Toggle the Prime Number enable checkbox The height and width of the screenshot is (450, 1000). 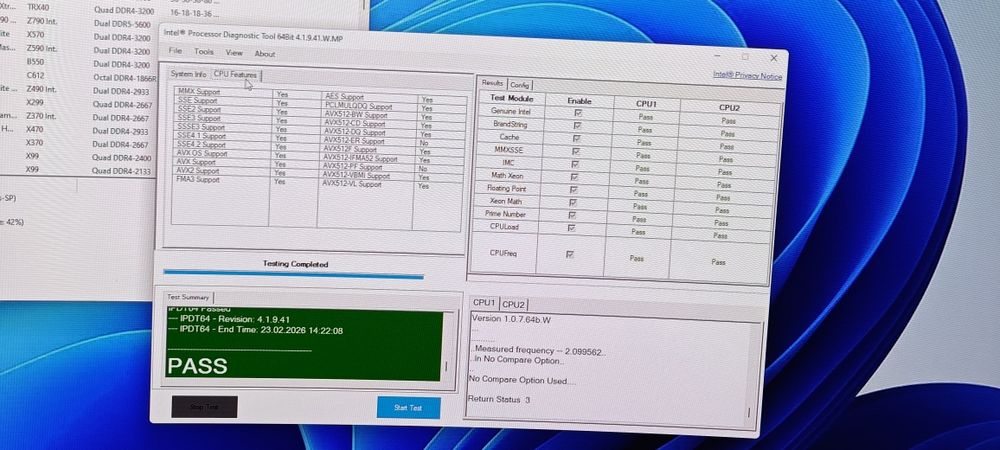click(x=573, y=215)
